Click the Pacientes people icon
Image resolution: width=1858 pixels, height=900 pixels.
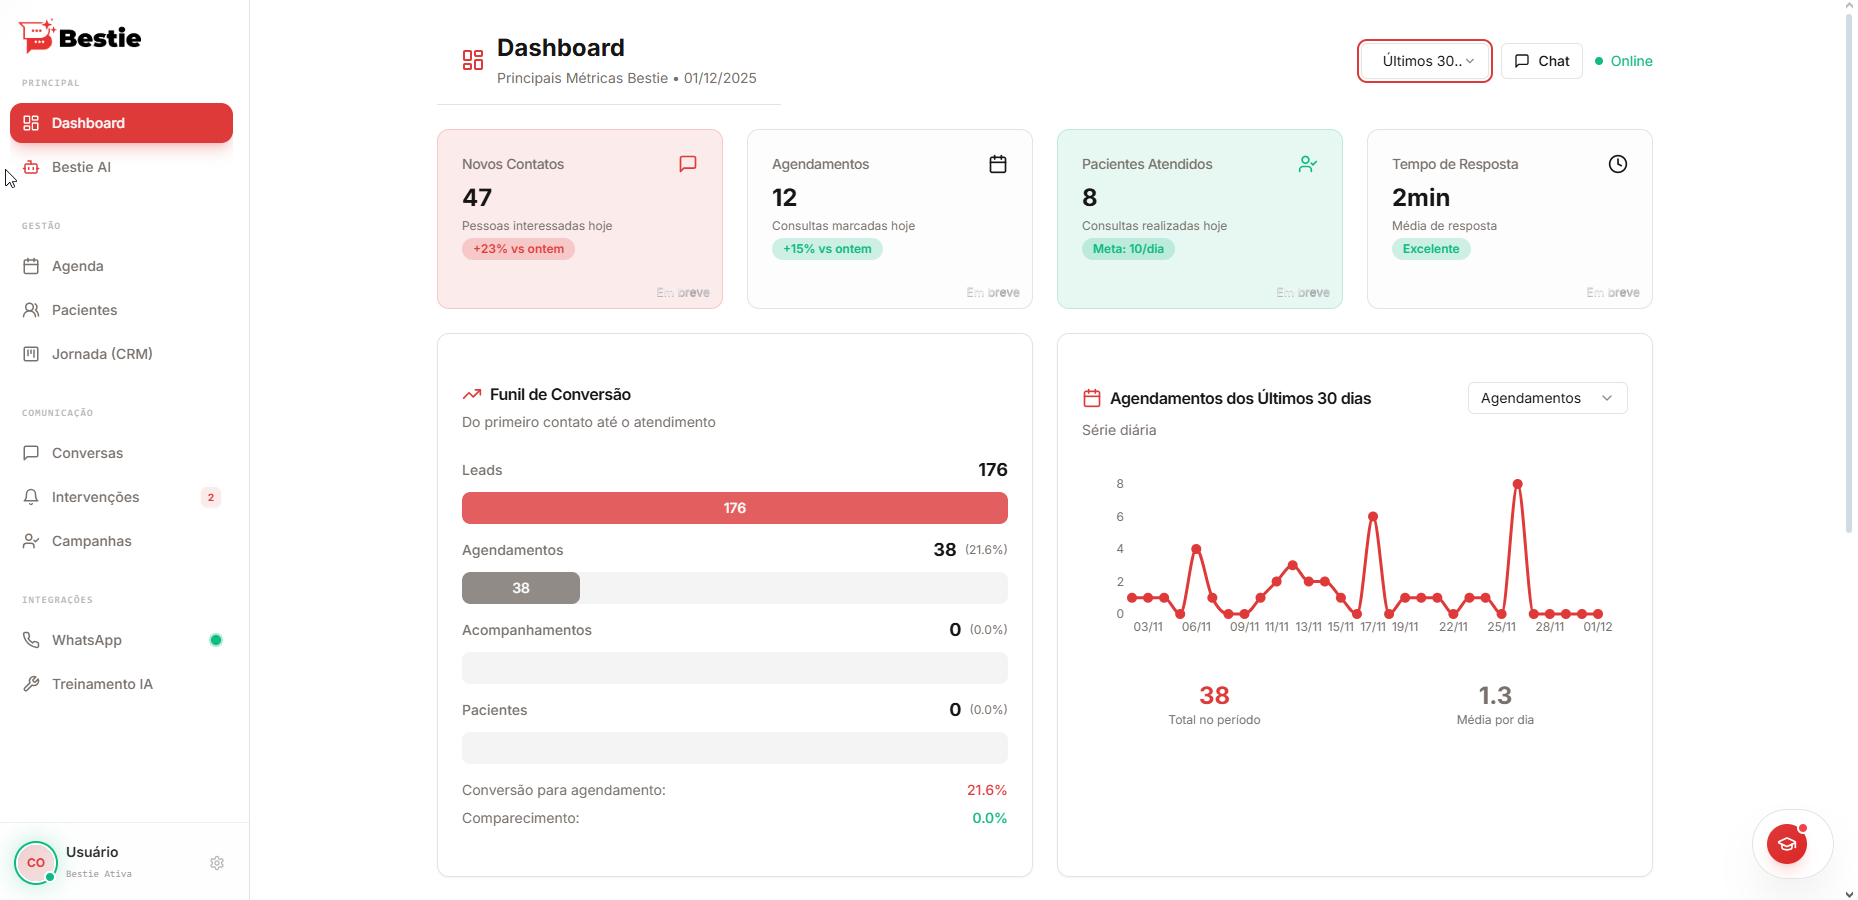pos(31,310)
